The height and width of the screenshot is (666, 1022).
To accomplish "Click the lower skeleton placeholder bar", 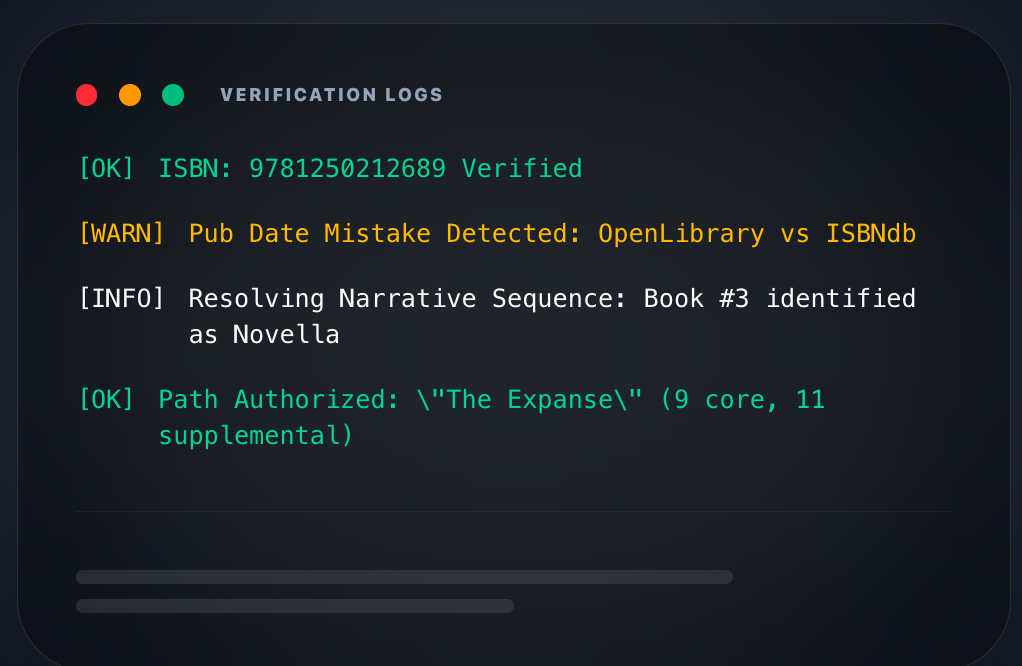I will [294, 605].
